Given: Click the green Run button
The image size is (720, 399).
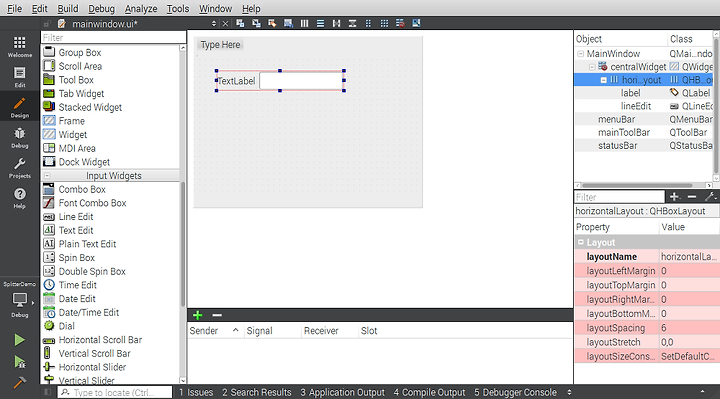Looking at the screenshot, I should (x=19, y=340).
